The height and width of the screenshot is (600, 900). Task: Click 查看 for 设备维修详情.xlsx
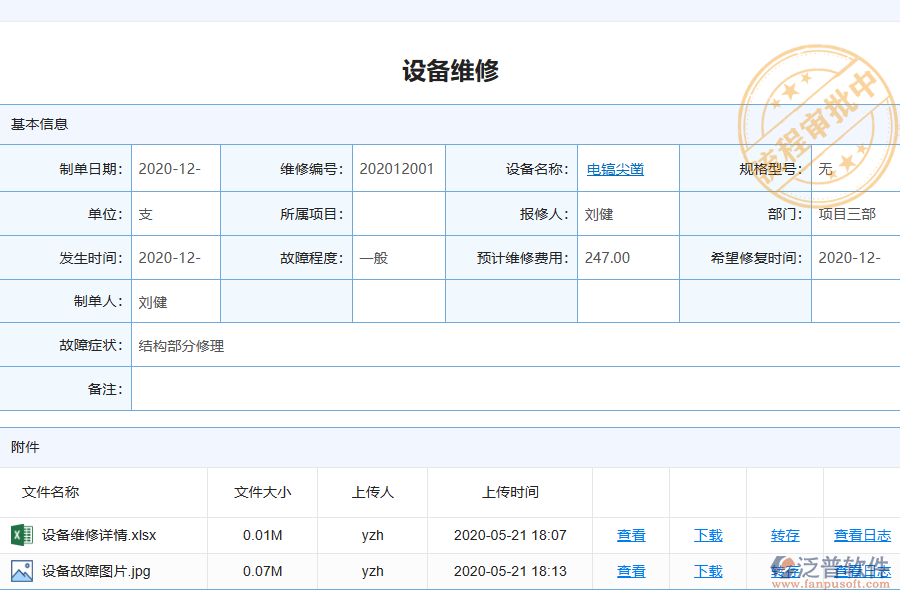point(631,535)
